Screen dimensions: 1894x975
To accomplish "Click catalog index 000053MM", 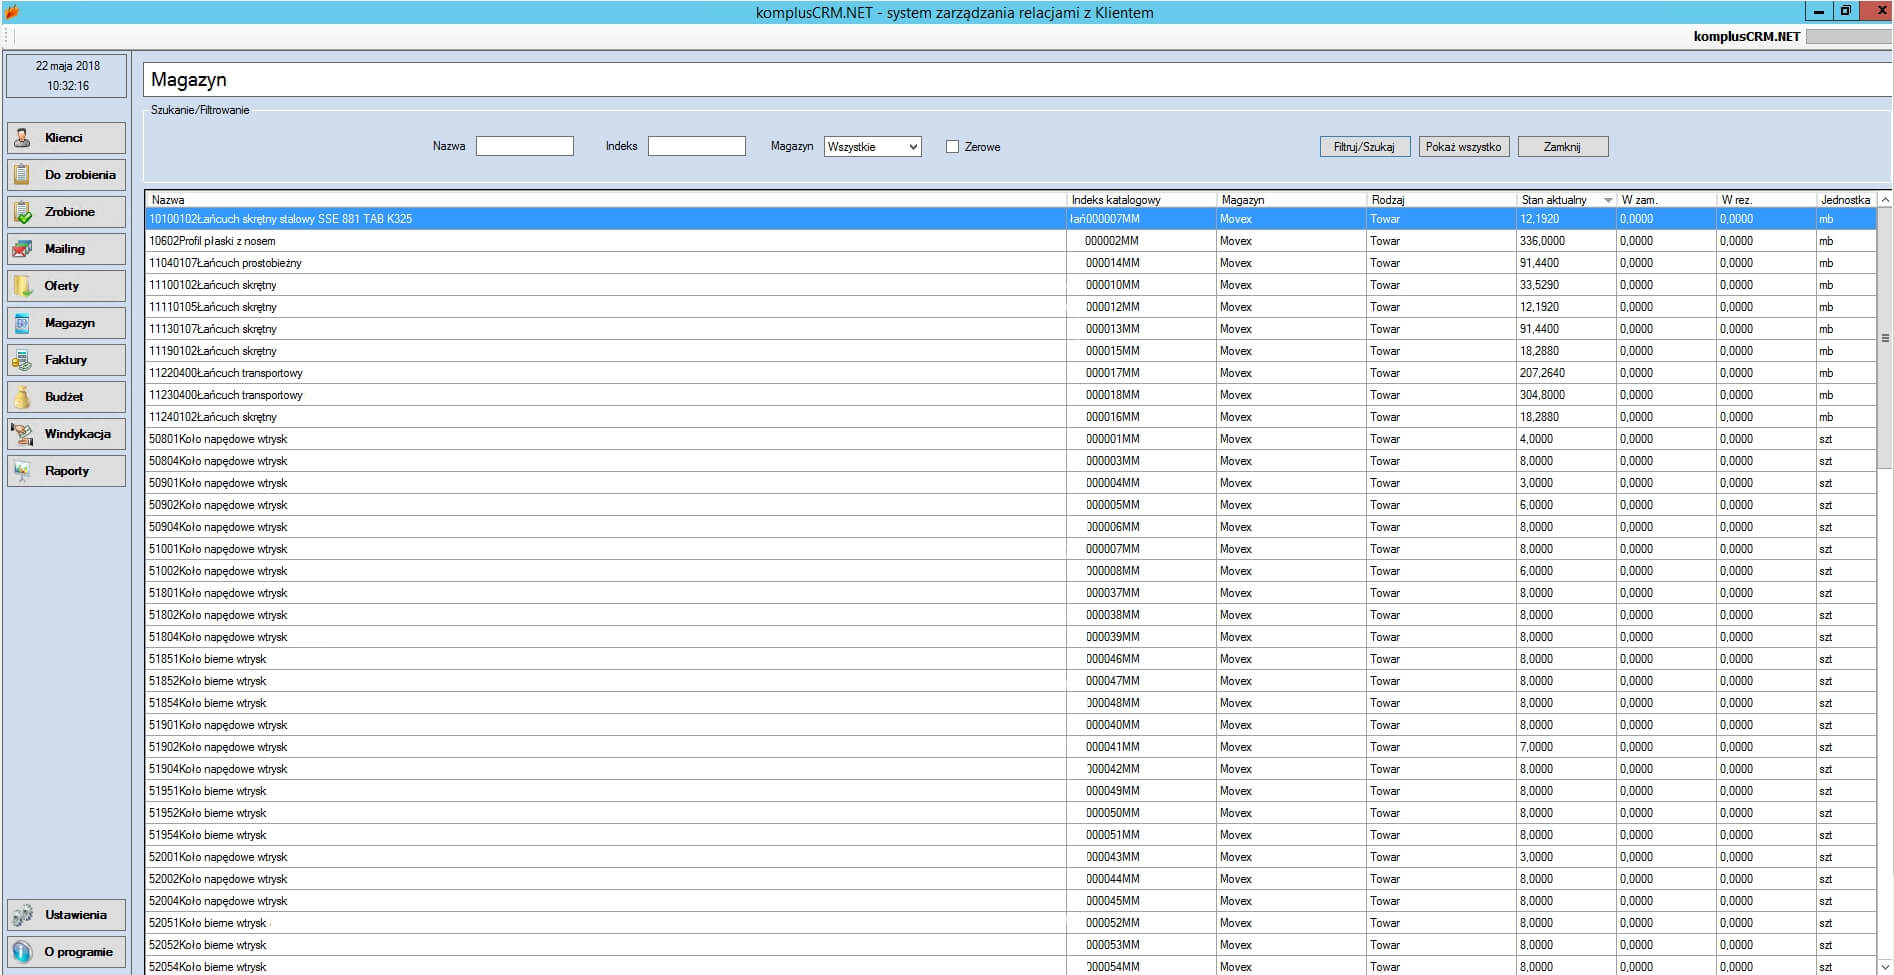I will coord(1113,945).
